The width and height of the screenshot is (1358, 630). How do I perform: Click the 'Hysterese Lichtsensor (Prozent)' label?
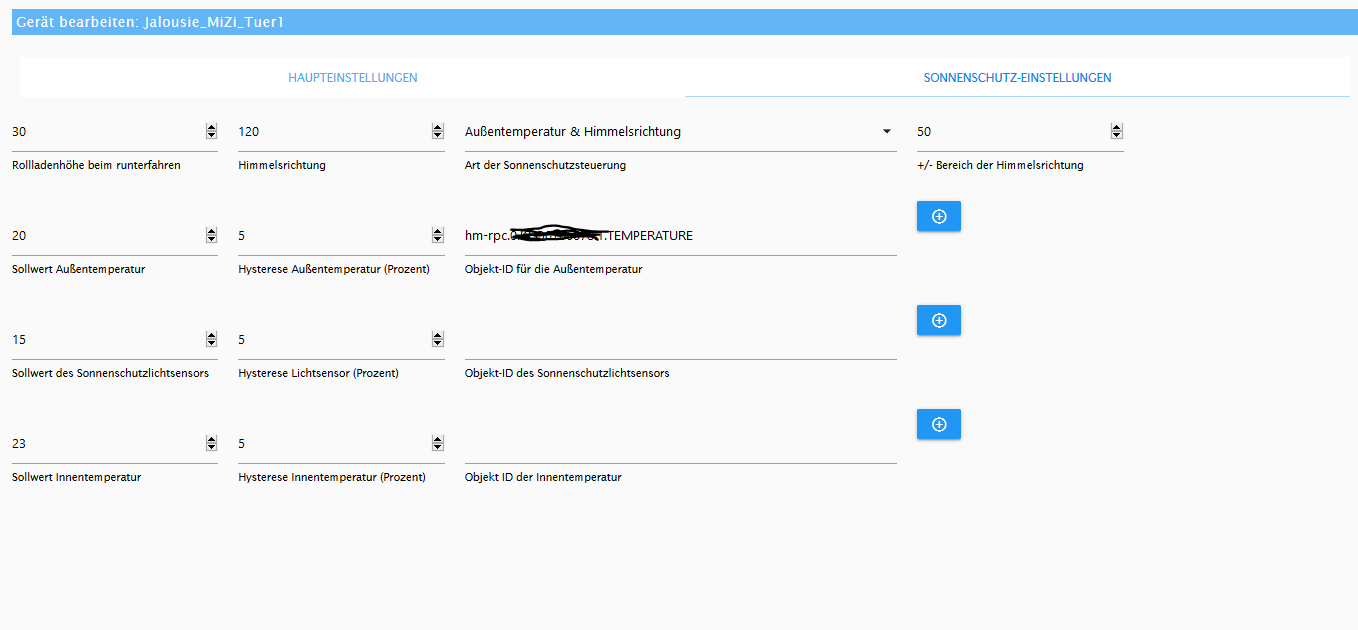(x=318, y=373)
